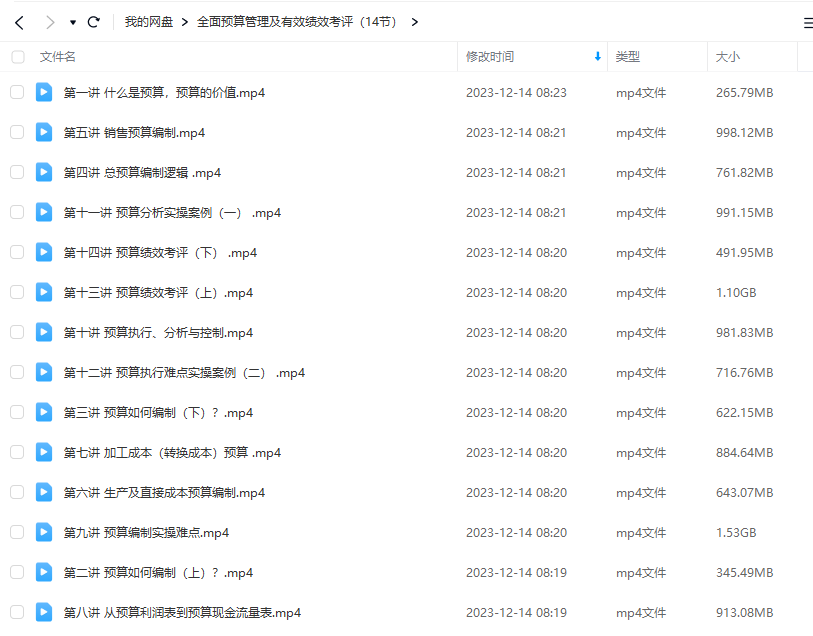Screen dimensions: 813x636
Task: Check box for 第五讲 销售预算编制
Action: (x=17, y=132)
